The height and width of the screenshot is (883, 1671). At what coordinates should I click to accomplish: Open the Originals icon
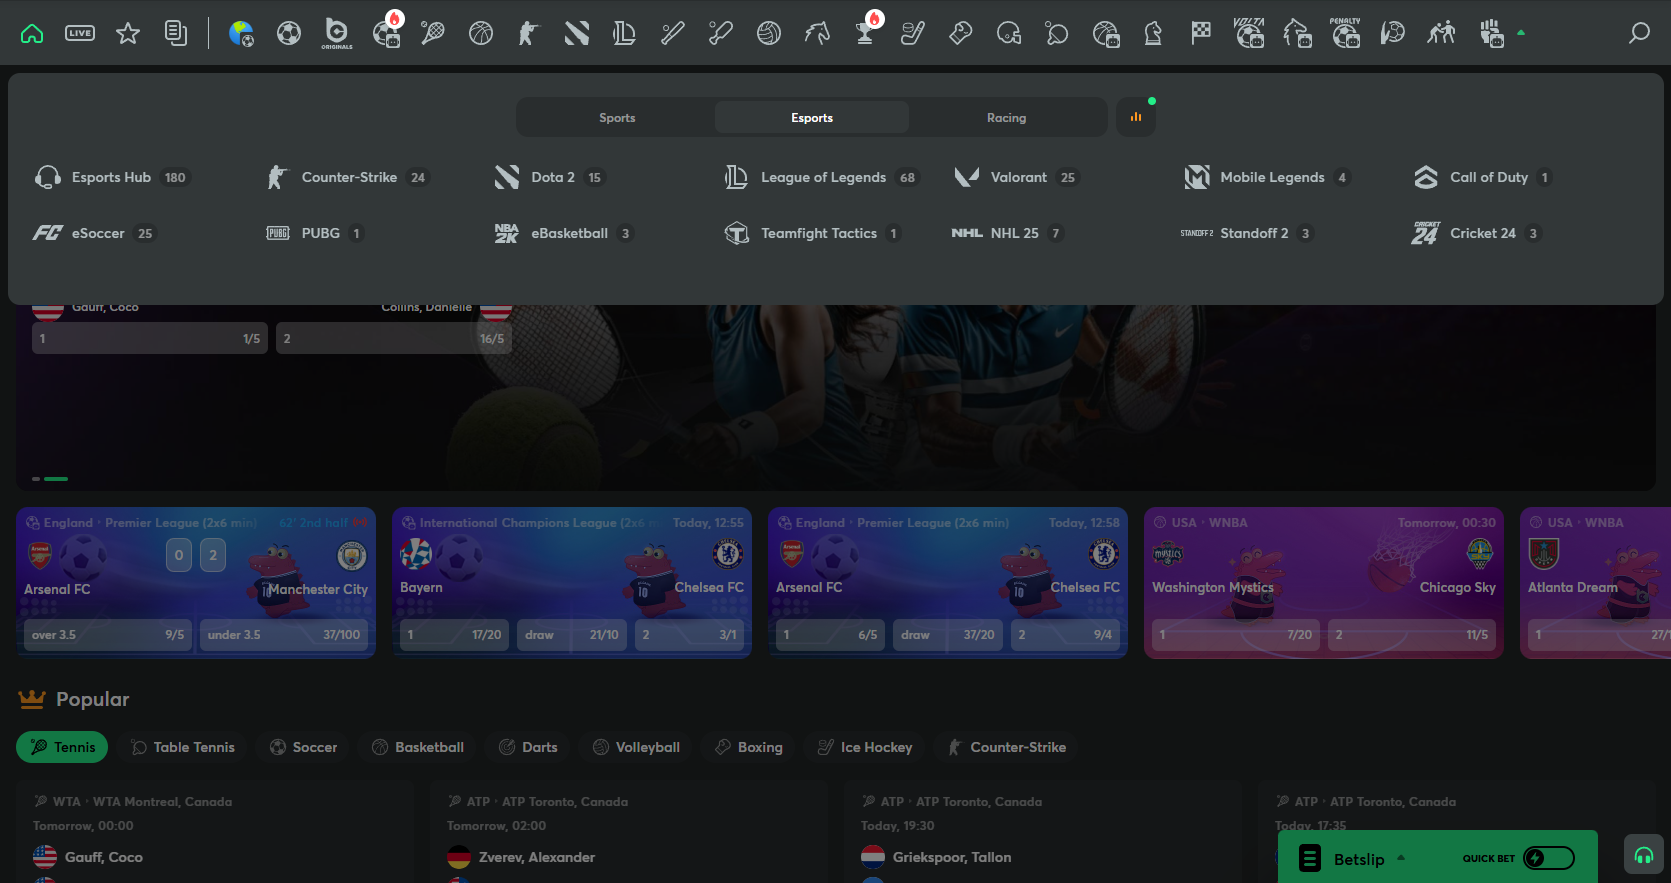[x=337, y=34]
